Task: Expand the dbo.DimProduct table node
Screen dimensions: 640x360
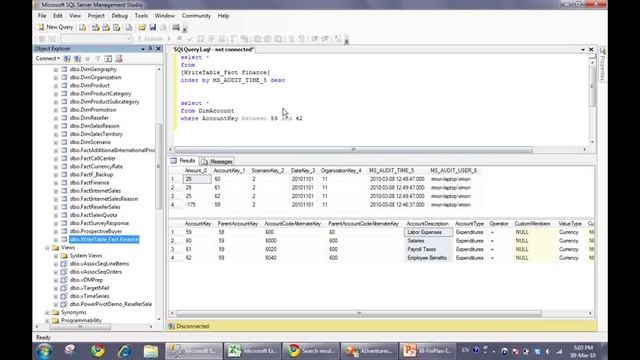Action: tap(56, 86)
